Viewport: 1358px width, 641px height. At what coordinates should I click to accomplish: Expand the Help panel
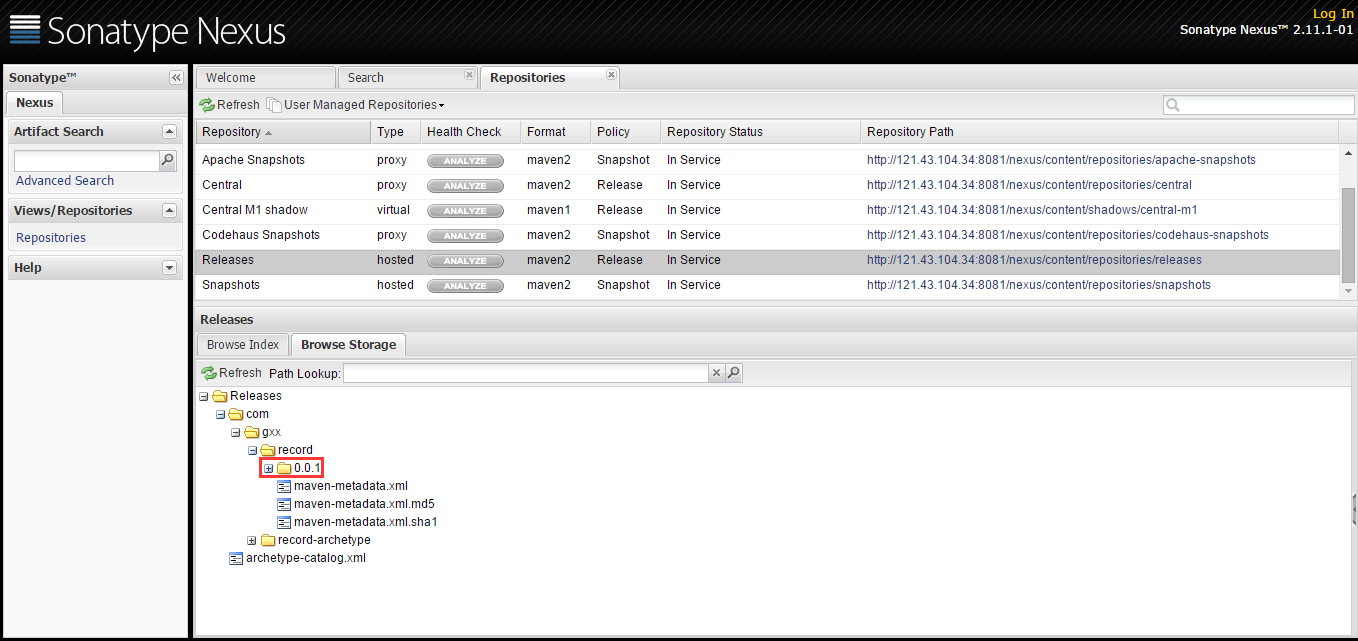click(x=169, y=267)
